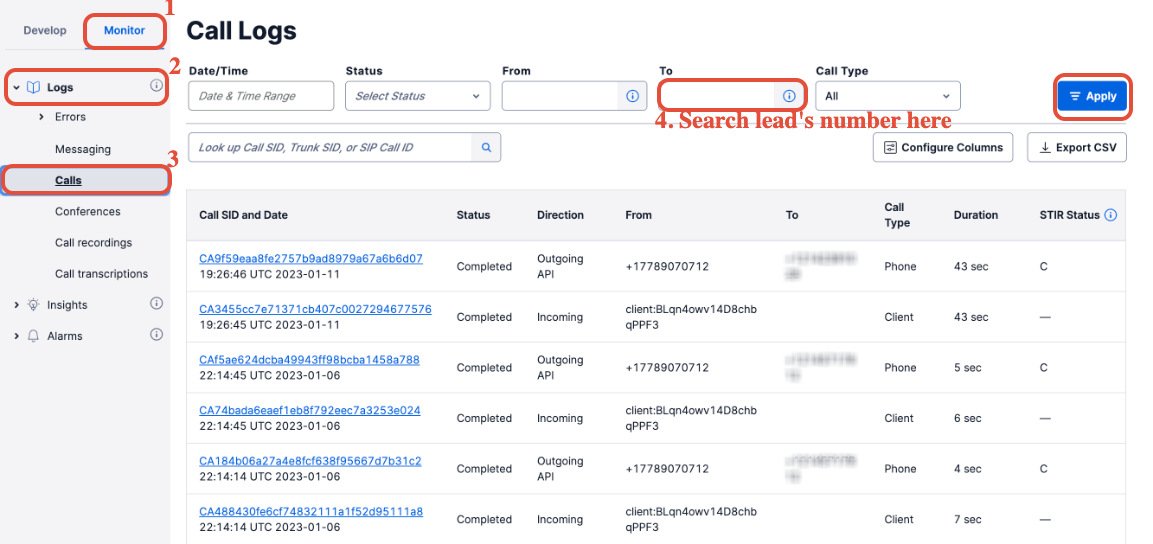Click the info icon in From field
1153x544 pixels.
(632, 96)
